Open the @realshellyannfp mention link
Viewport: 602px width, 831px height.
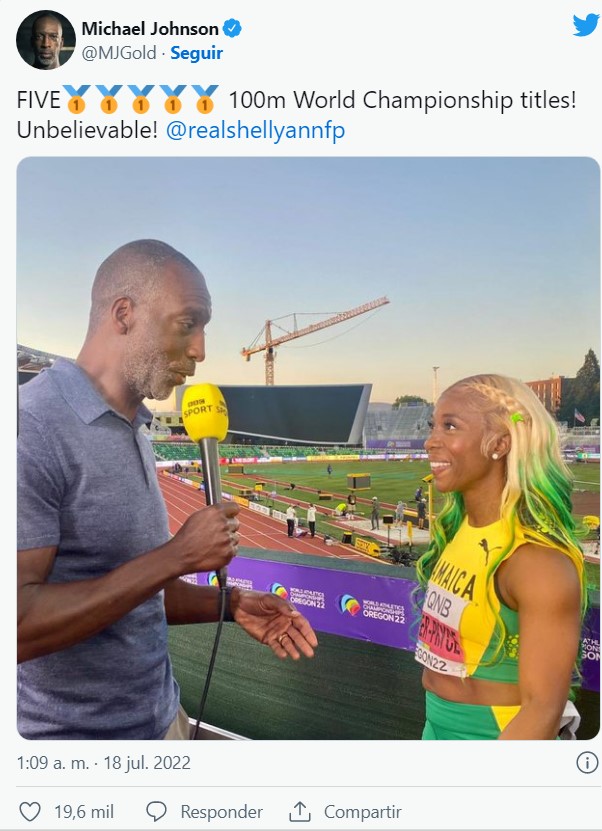[x=255, y=130]
